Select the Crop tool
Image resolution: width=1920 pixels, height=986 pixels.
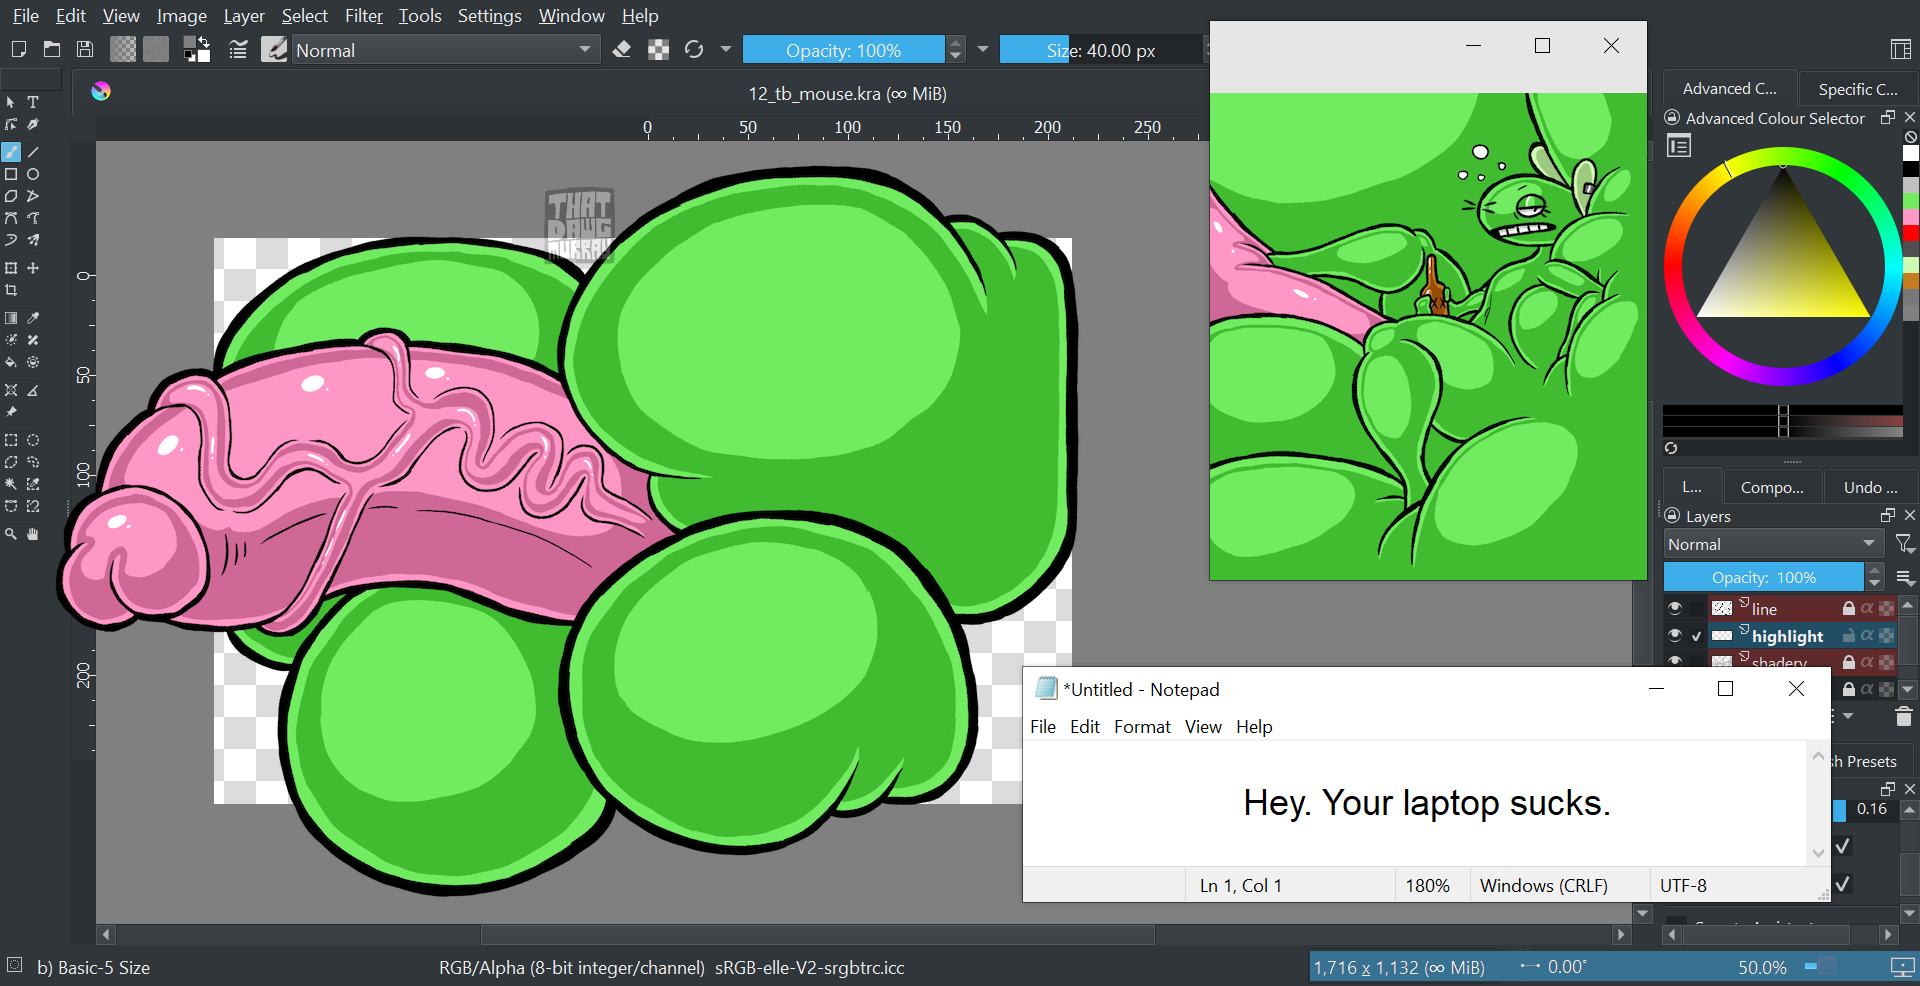[11, 291]
